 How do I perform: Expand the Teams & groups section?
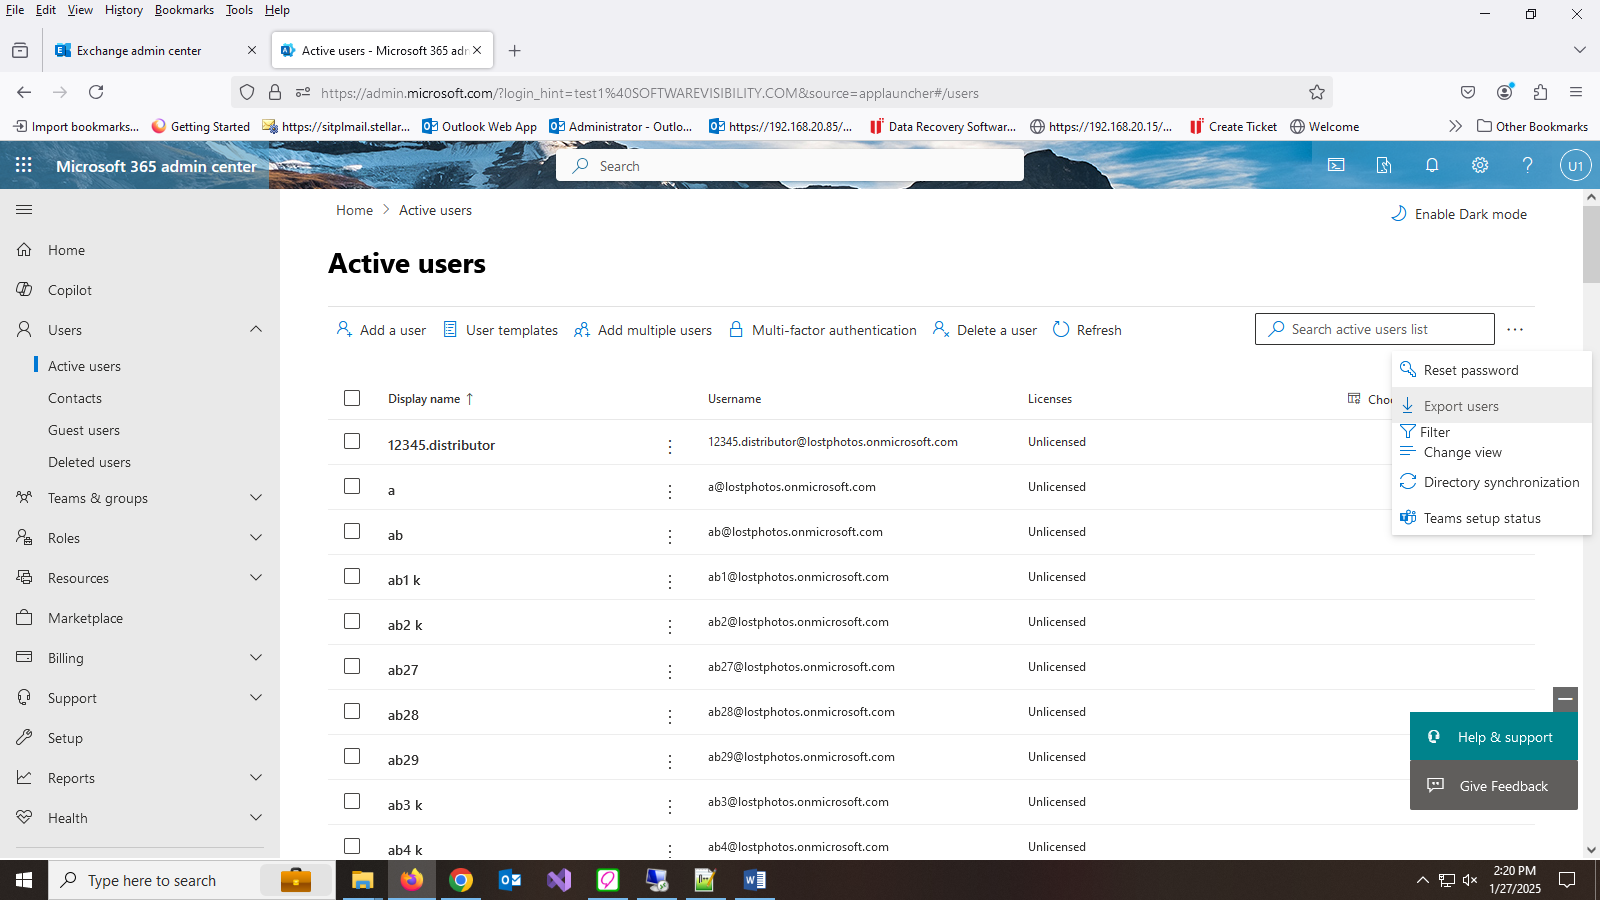coord(256,497)
